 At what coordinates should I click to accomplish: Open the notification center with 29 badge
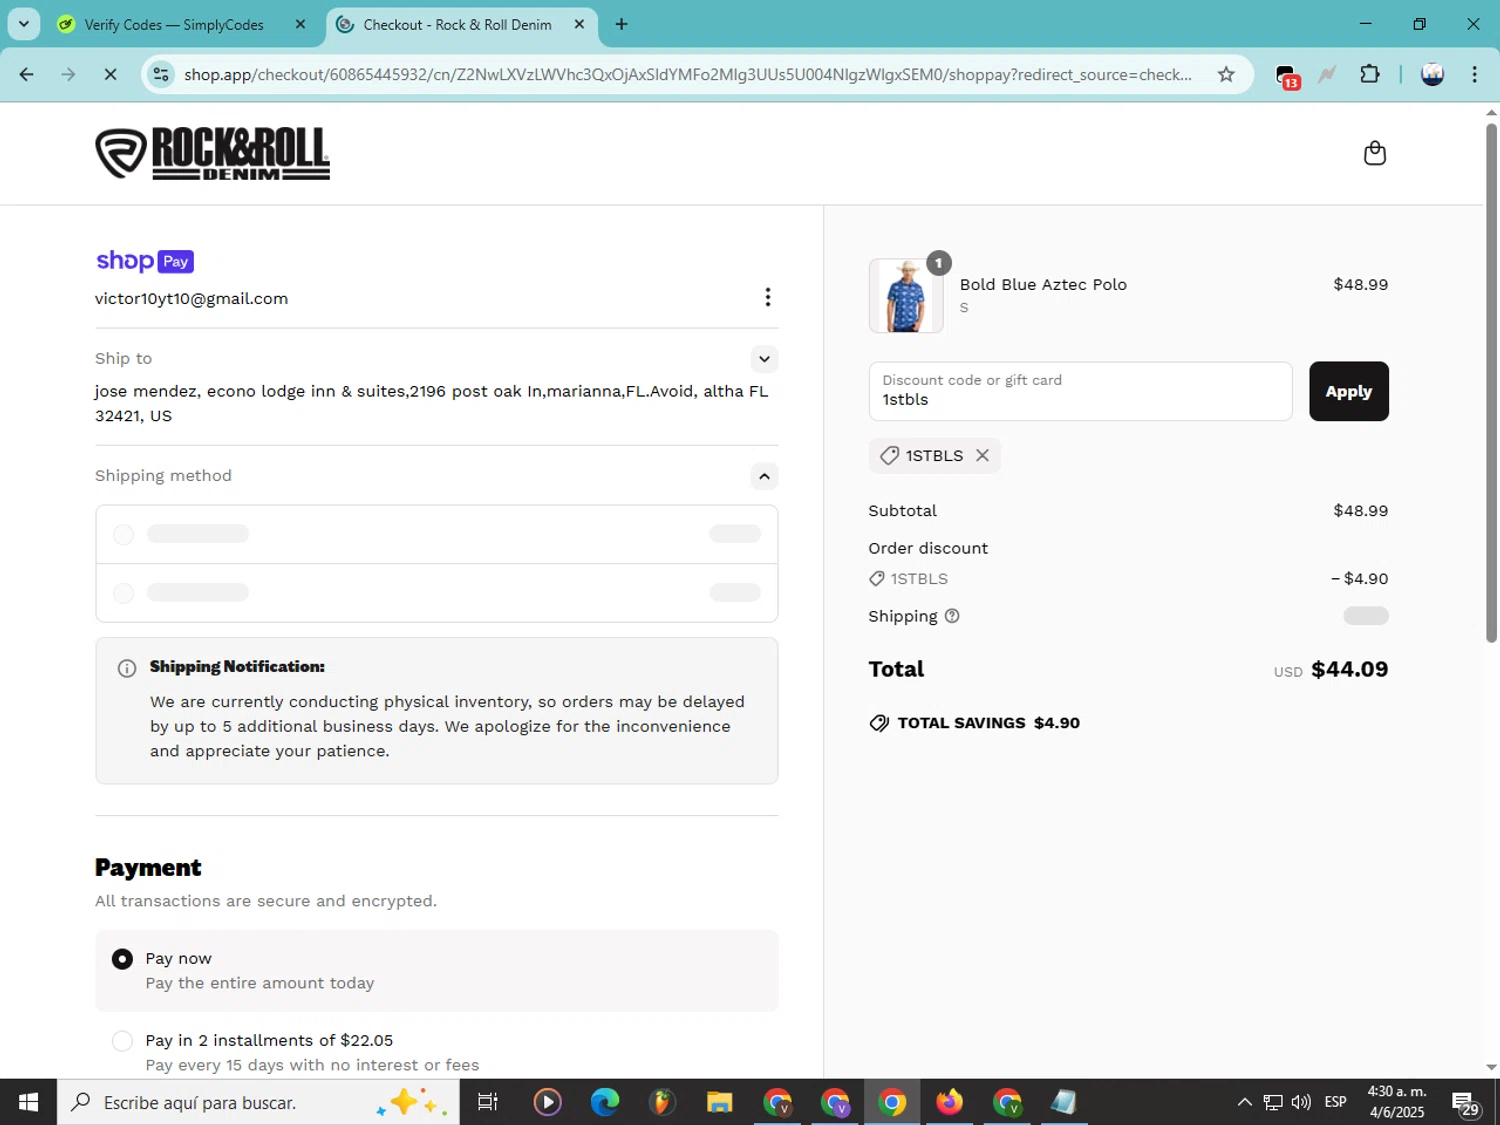(1467, 1104)
